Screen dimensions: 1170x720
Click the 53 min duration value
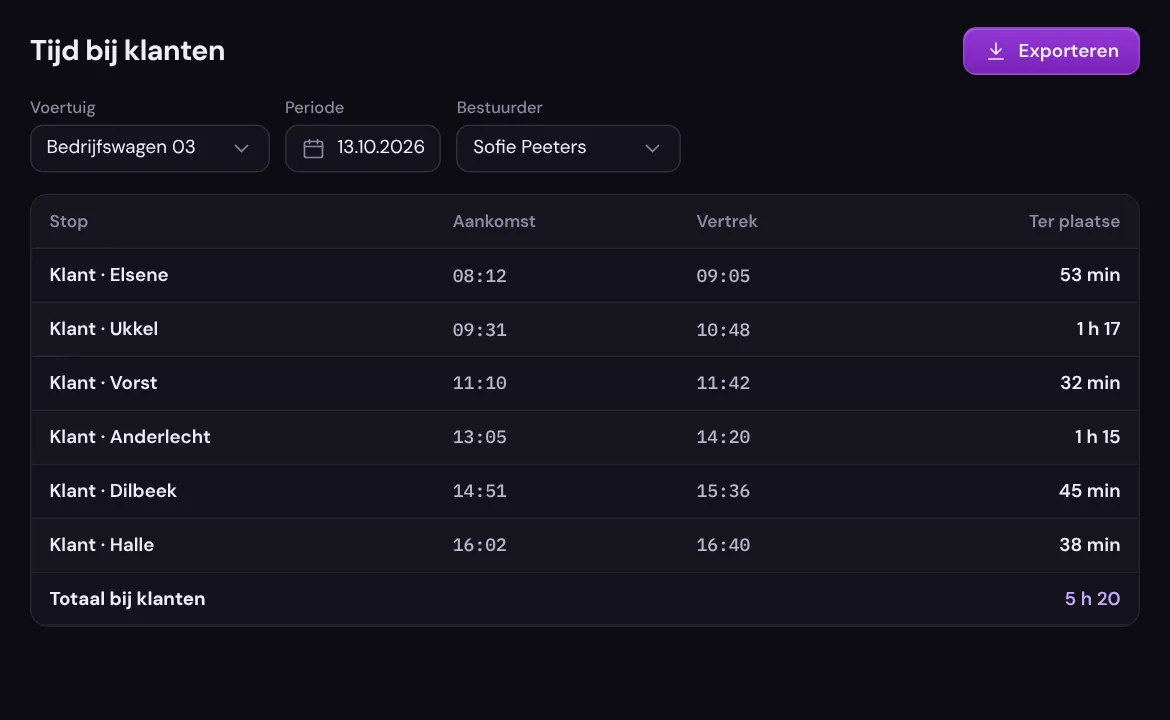point(1090,275)
